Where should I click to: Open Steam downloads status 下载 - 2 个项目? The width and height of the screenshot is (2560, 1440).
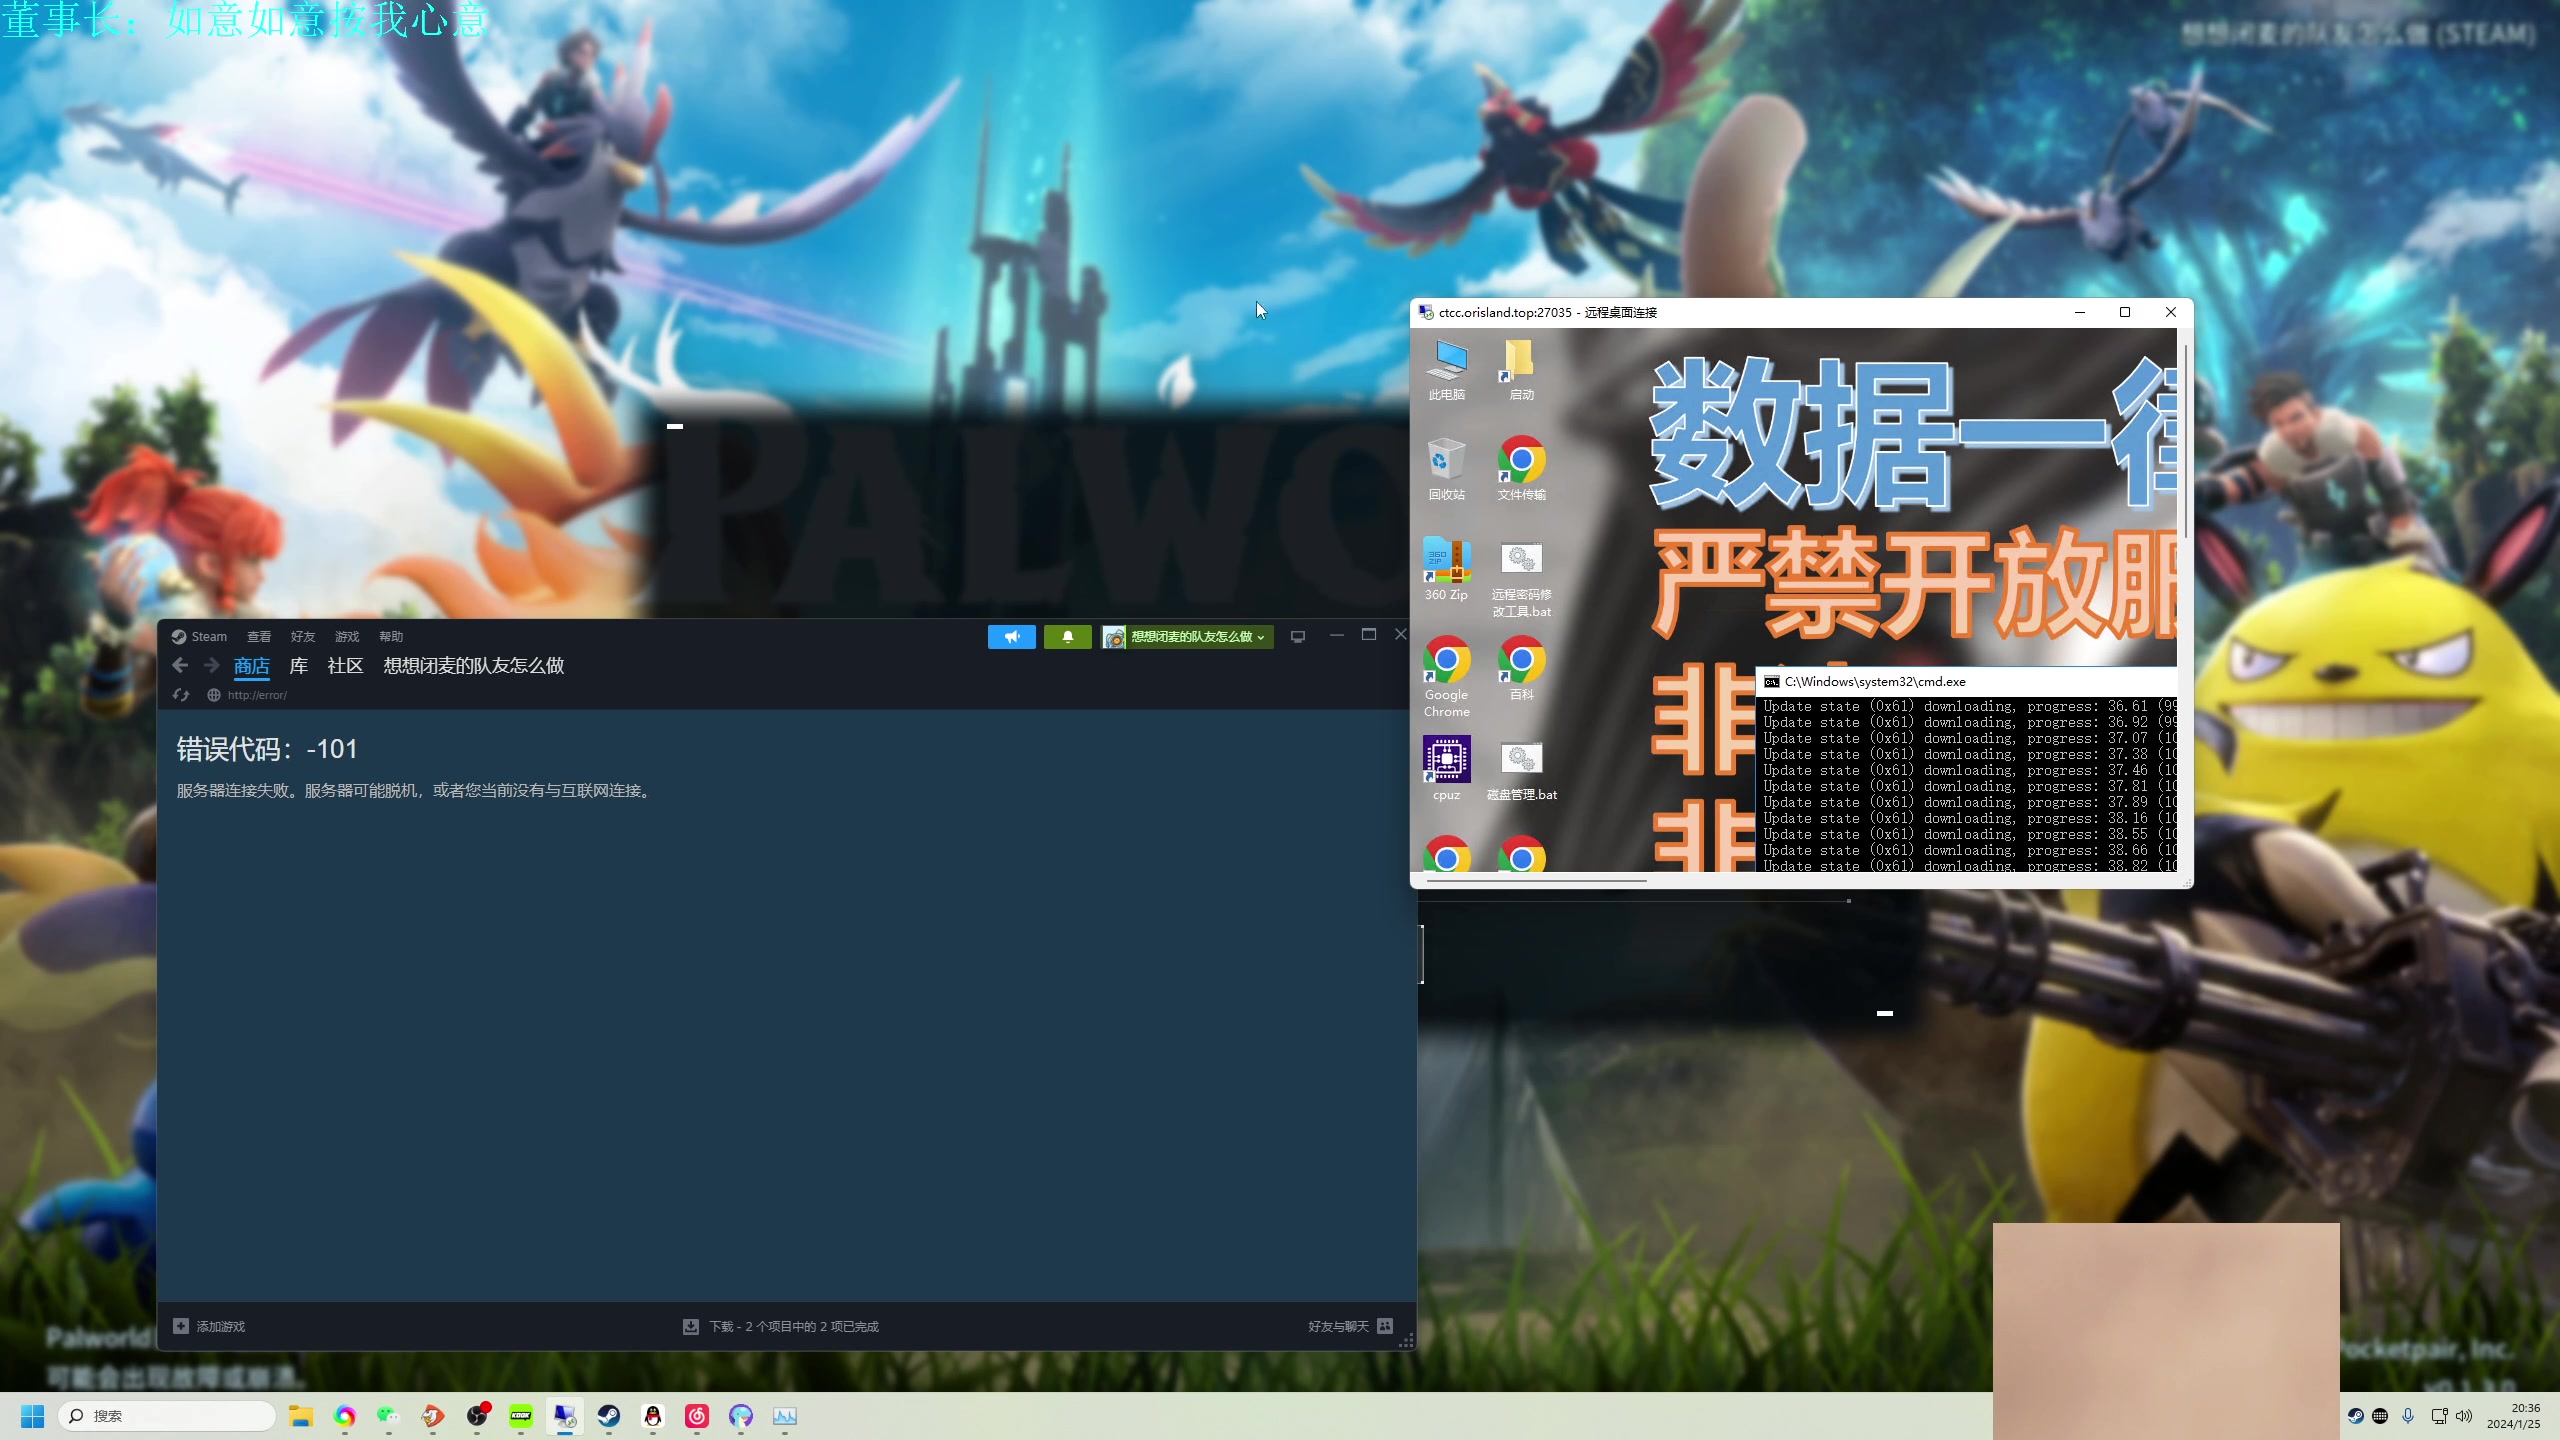(781, 1327)
